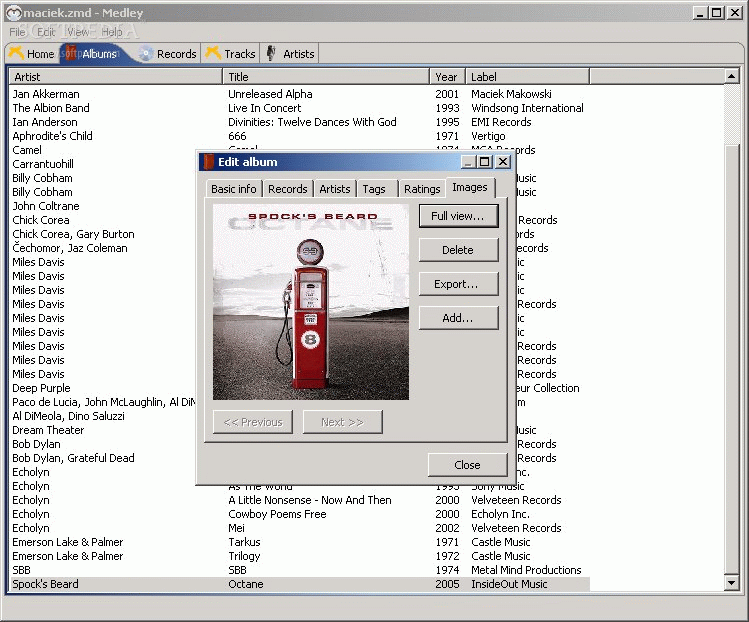The height and width of the screenshot is (622, 749).
Task: Click the title Cowboy Poems Free
Action: [x=277, y=514]
